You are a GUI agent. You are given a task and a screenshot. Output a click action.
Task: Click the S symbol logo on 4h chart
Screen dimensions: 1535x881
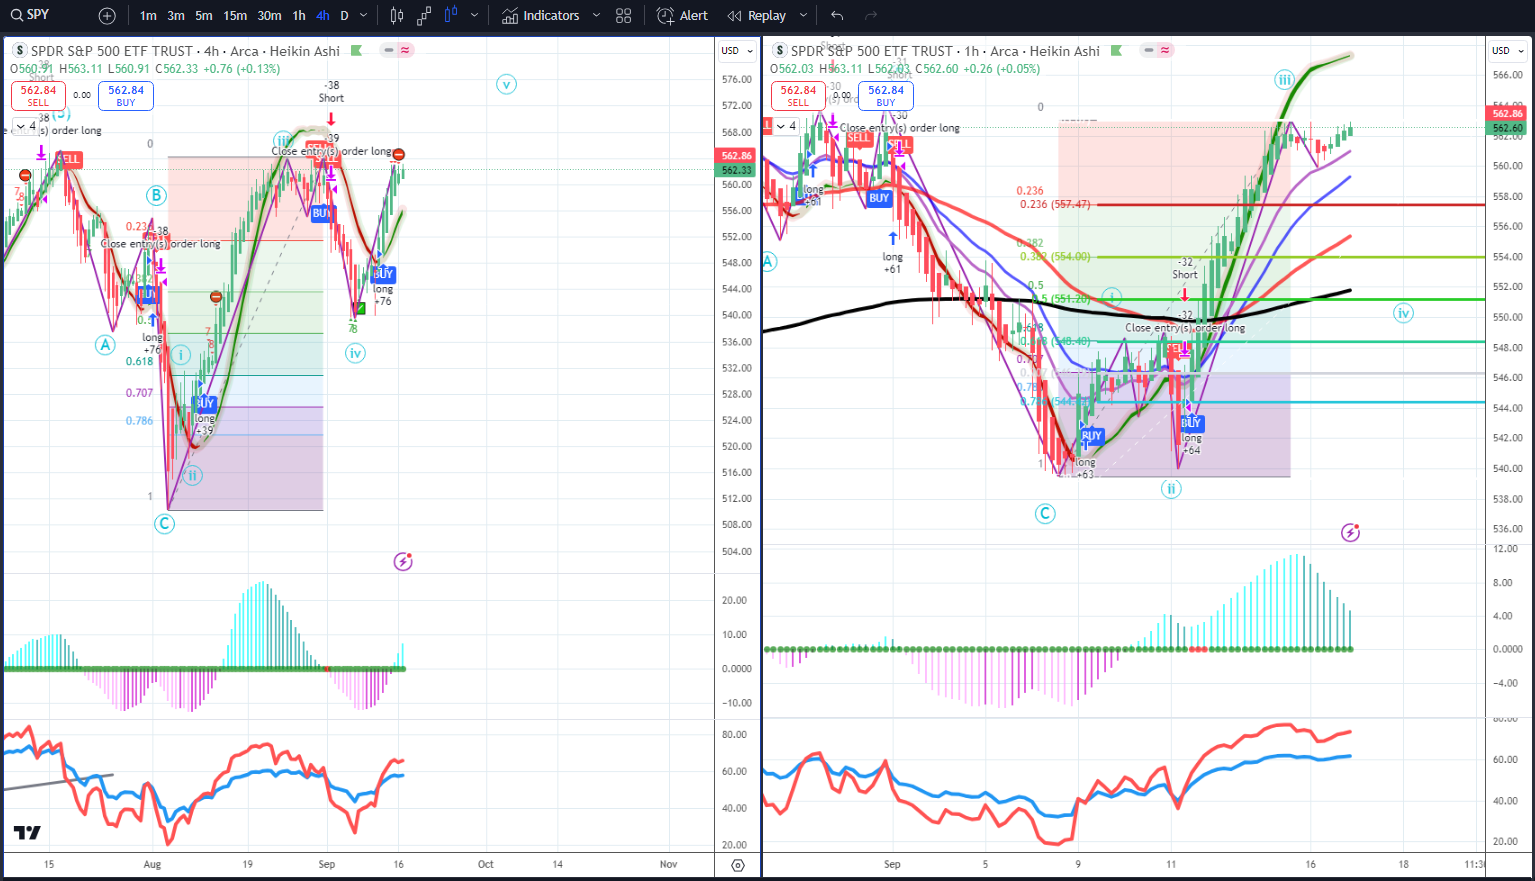(x=19, y=50)
